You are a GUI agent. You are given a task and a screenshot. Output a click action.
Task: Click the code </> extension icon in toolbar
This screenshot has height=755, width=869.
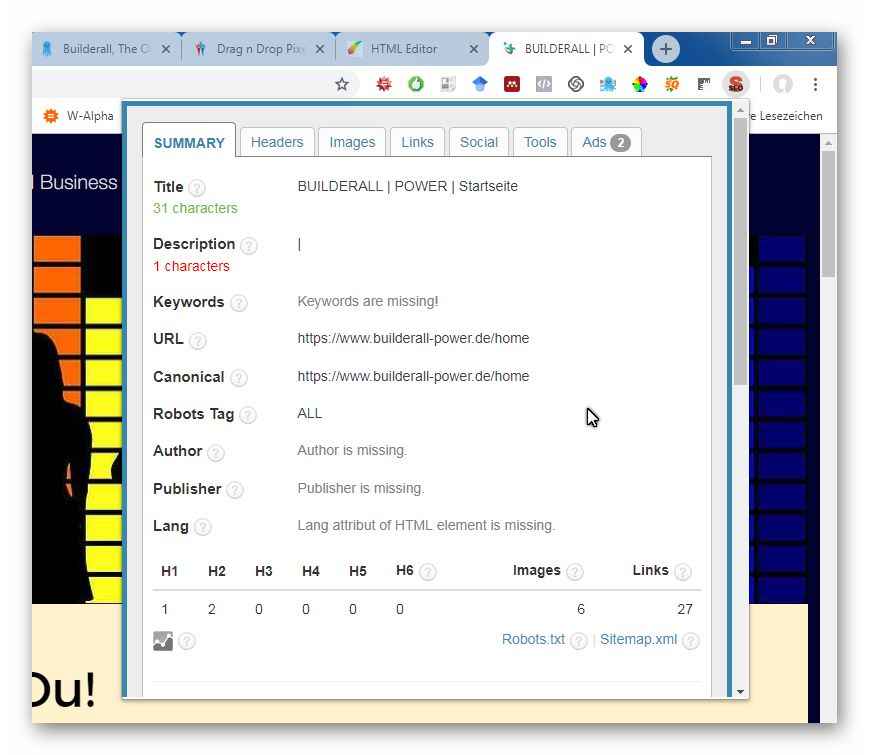[x=543, y=84]
